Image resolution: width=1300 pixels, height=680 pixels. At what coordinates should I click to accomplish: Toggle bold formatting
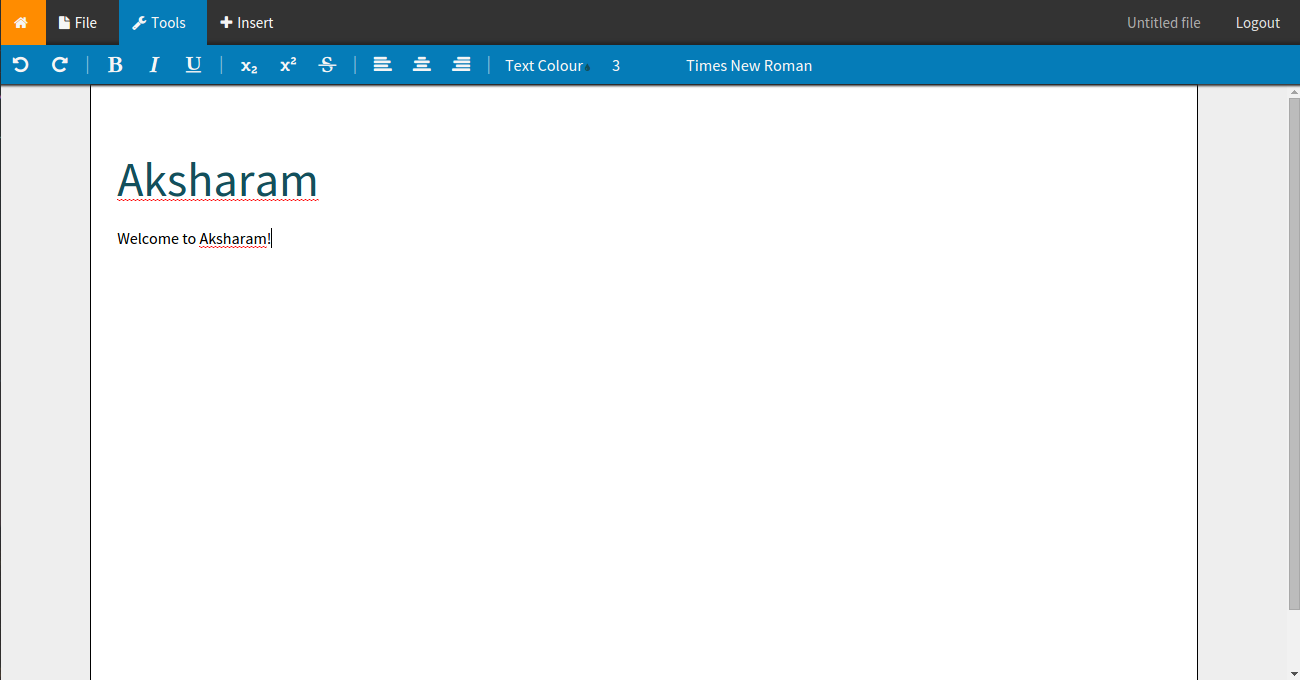[115, 64]
